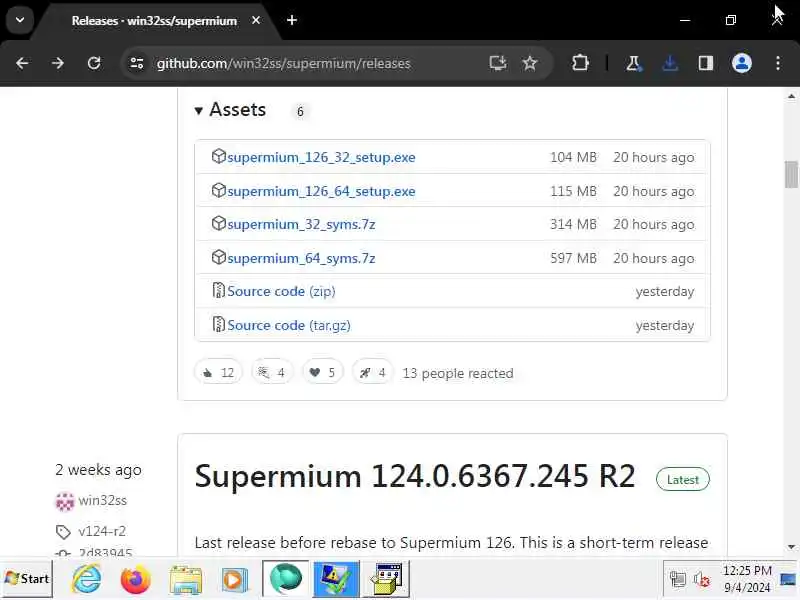Reload the GitHub releases page
800x600 pixels.
[x=94, y=63]
